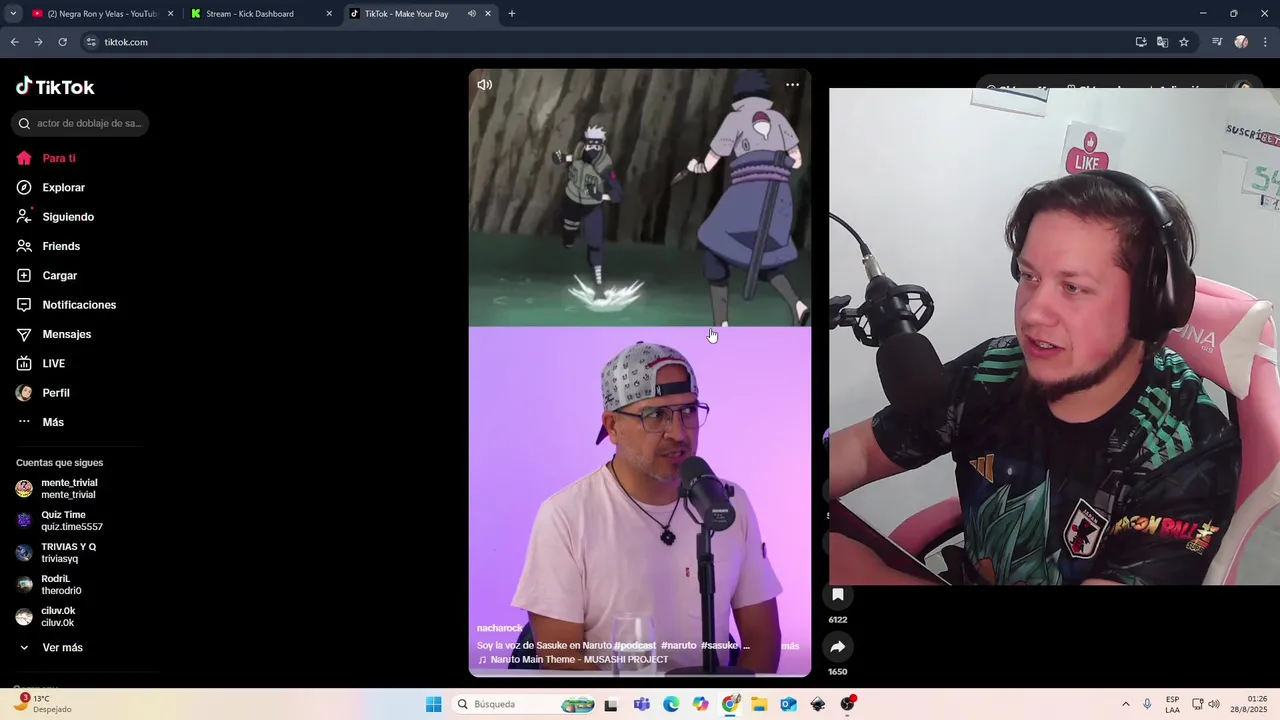Open nacharock creator profile link

[x=500, y=628]
